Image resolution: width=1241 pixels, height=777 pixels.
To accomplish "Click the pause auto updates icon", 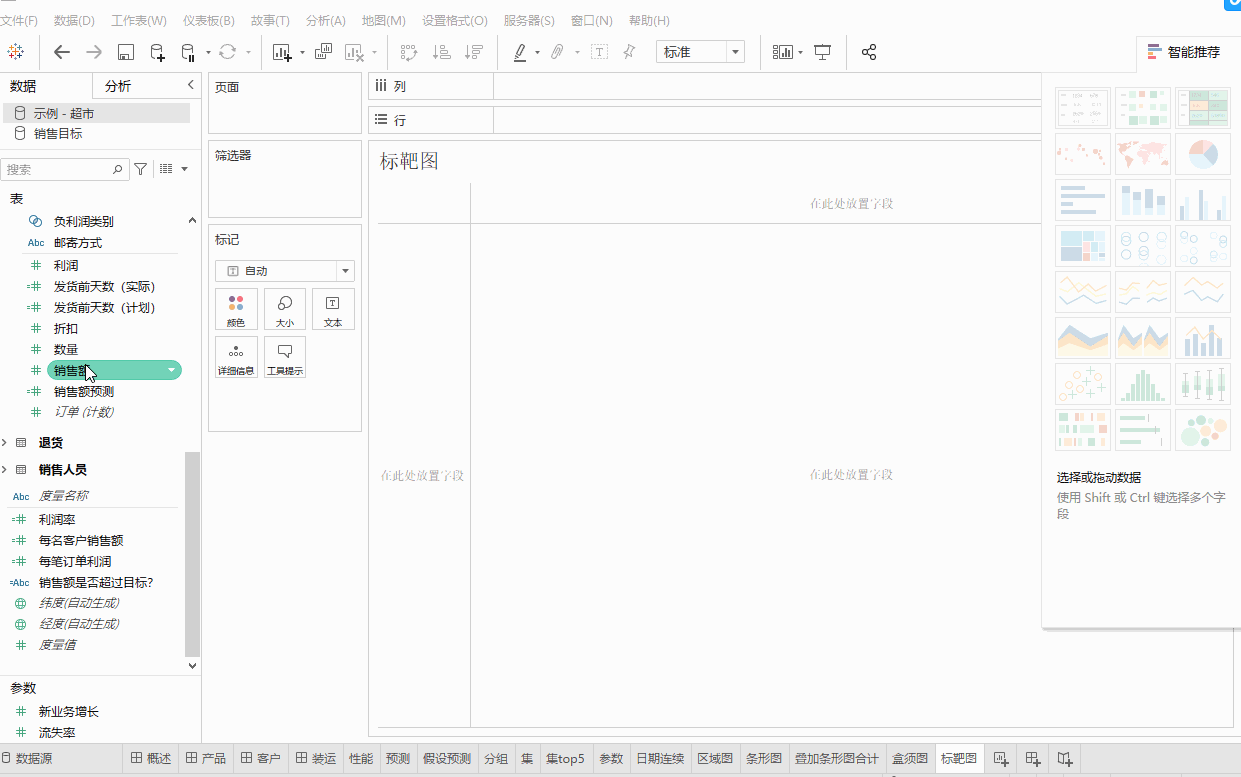I will click(x=188, y=52).
